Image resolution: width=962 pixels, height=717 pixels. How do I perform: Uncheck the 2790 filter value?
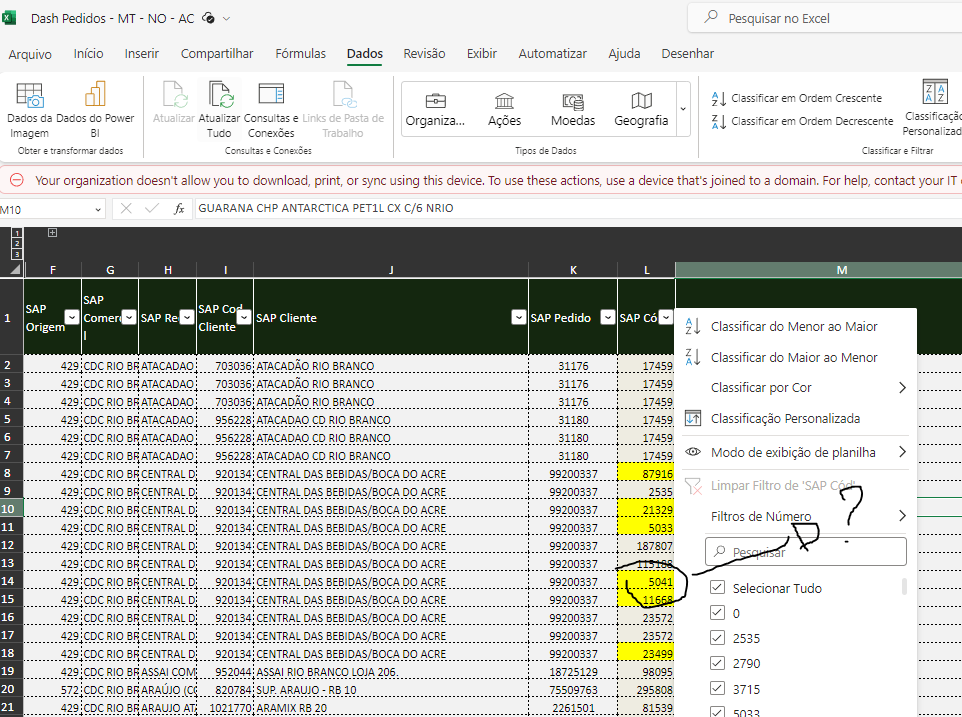[x=717, y=663]
